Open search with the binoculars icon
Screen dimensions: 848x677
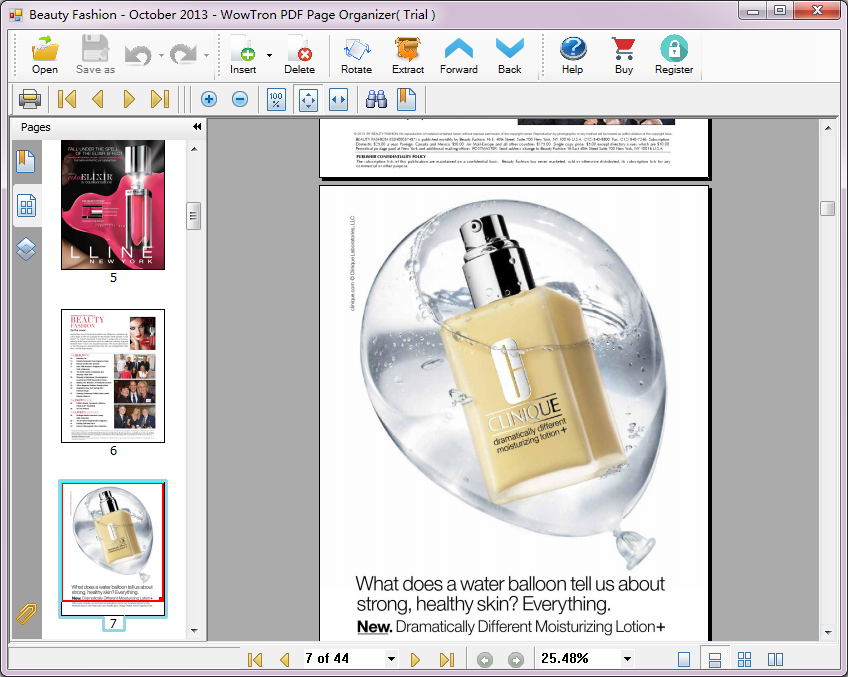pos(376,99)
